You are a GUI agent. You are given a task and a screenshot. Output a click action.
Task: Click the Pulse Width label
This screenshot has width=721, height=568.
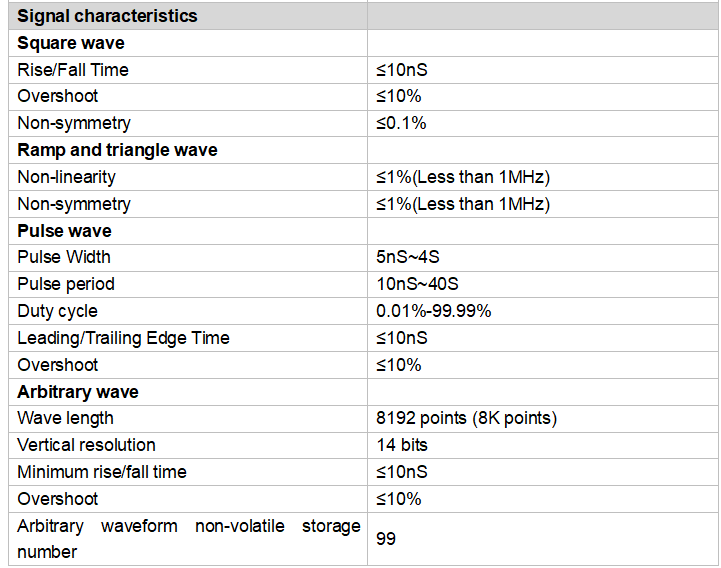tap(64, 257)
